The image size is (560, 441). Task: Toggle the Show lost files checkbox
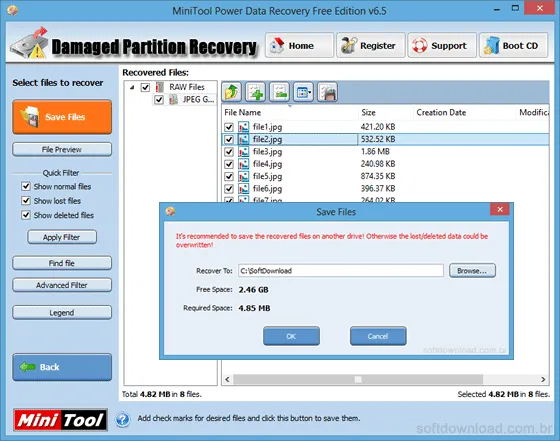click(x=26, y=200)
